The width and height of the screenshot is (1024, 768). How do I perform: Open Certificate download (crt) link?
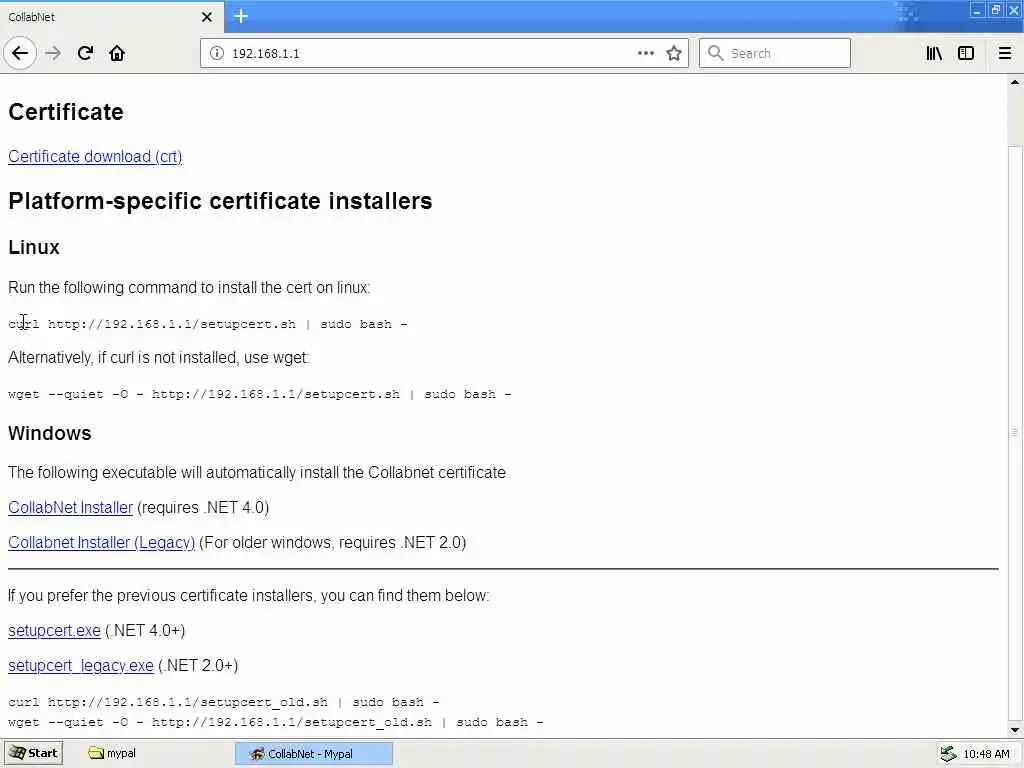point(95,157)
